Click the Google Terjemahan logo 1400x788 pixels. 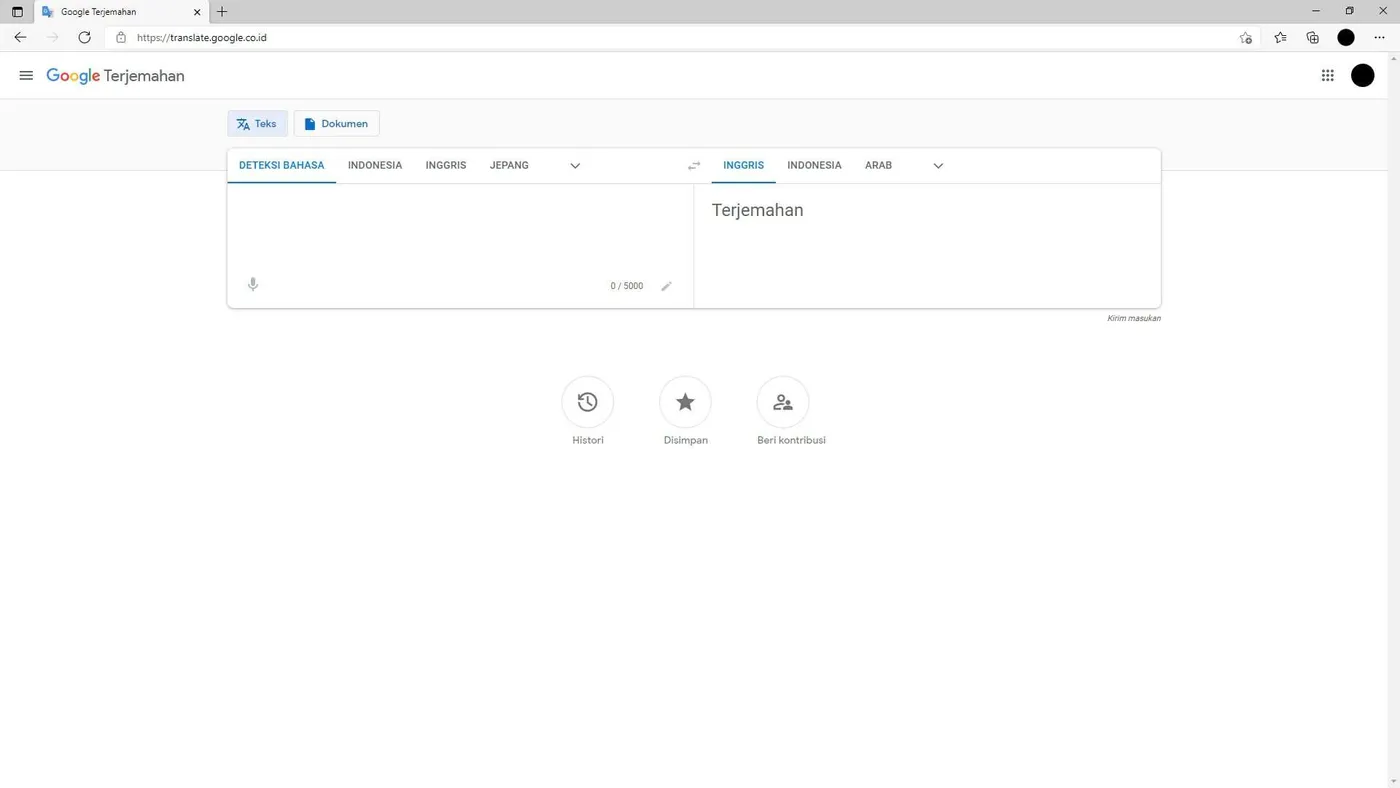[115, 76]
